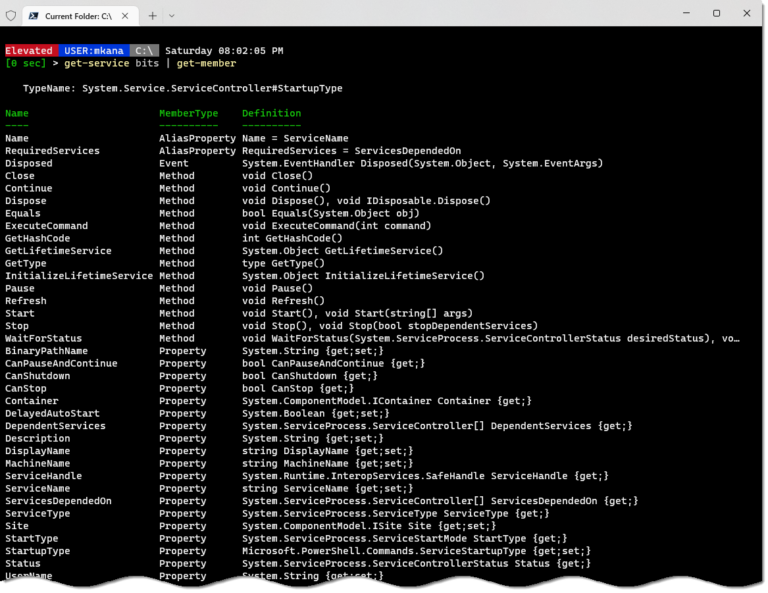Select the 'Current Folder: C:\' tab

point(80,15)
